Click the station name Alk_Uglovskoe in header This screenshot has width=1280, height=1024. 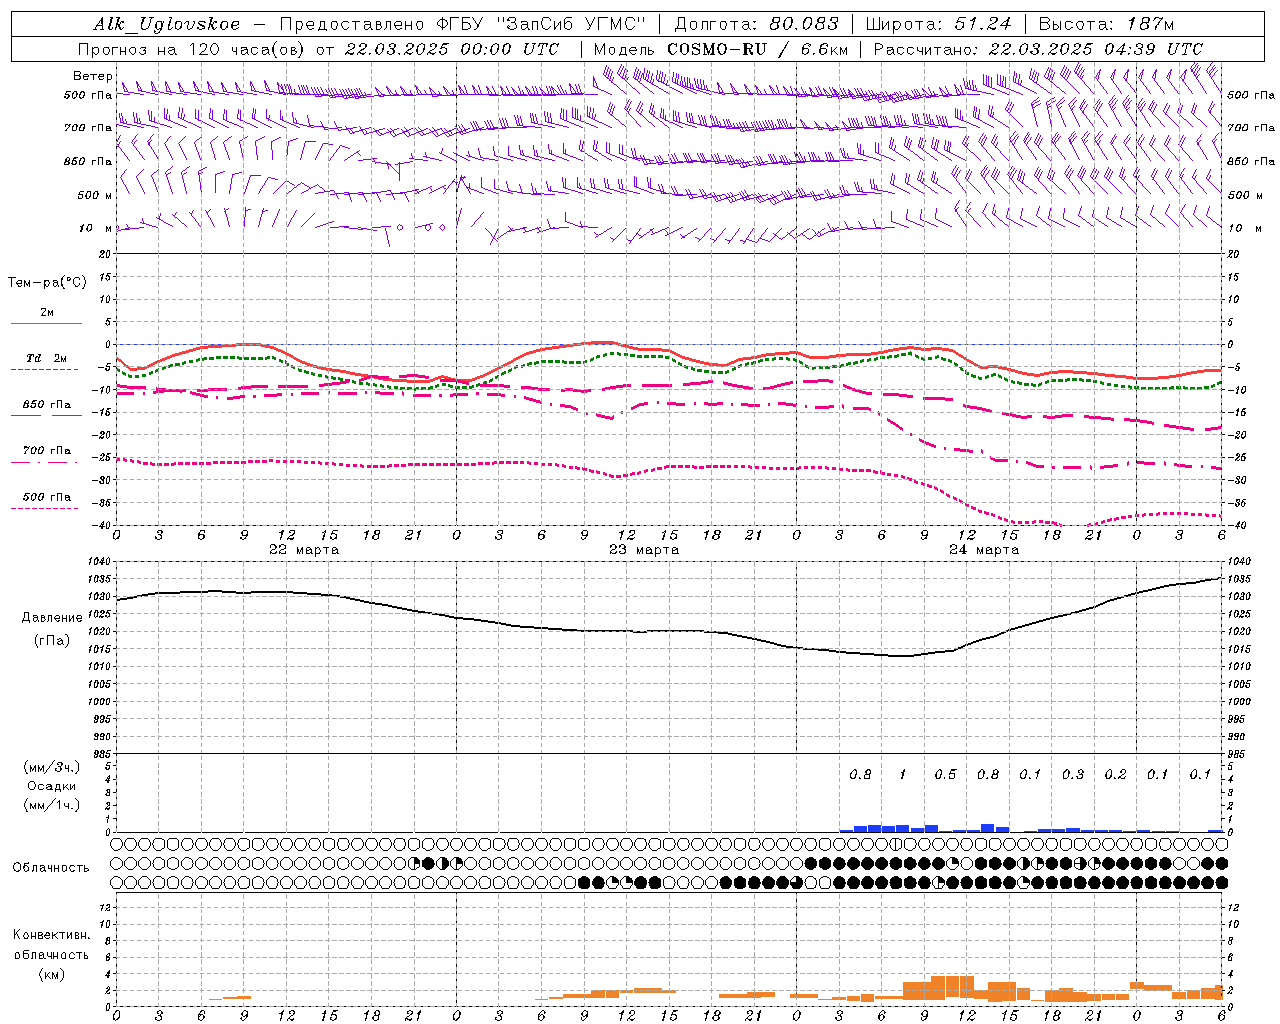click(x=167, y=24)
